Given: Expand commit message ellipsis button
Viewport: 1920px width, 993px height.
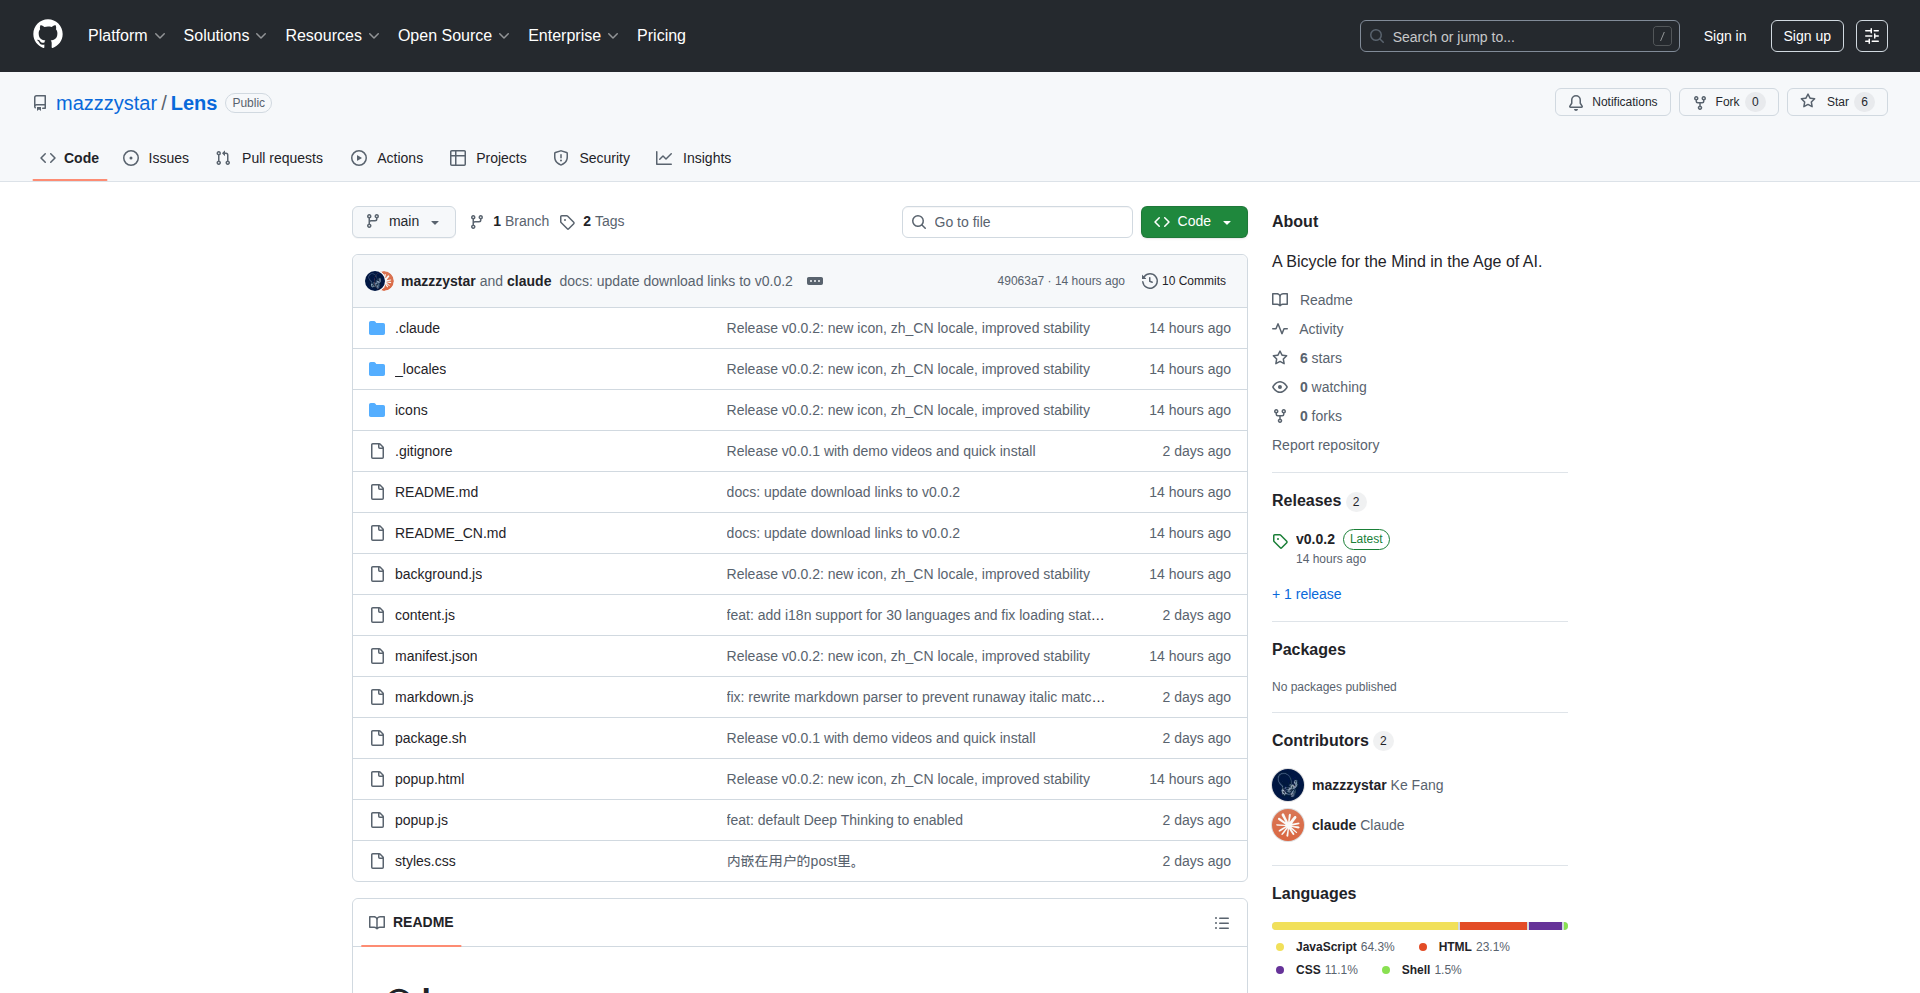Looking at the screenshot, I should tap(815, 281).
